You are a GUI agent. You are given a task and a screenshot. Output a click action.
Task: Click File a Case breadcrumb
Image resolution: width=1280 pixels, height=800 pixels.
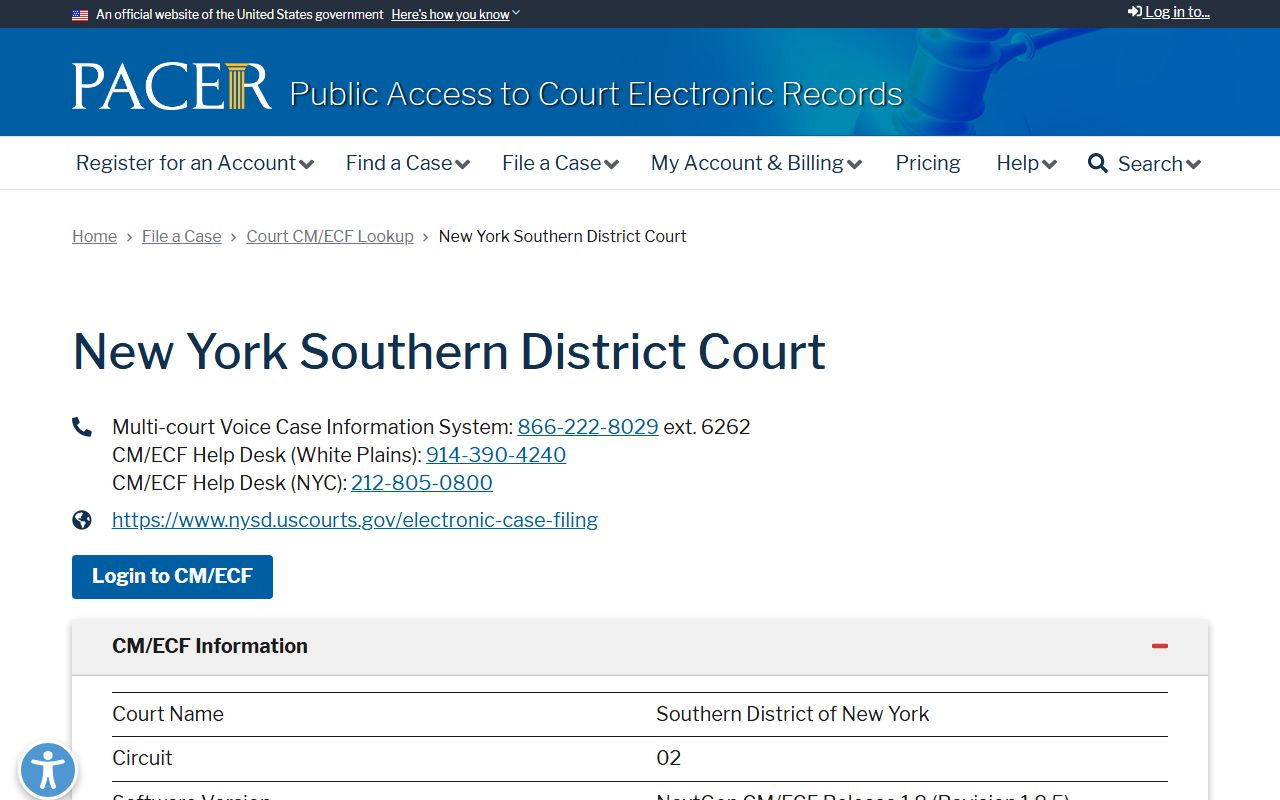(182, 236)
